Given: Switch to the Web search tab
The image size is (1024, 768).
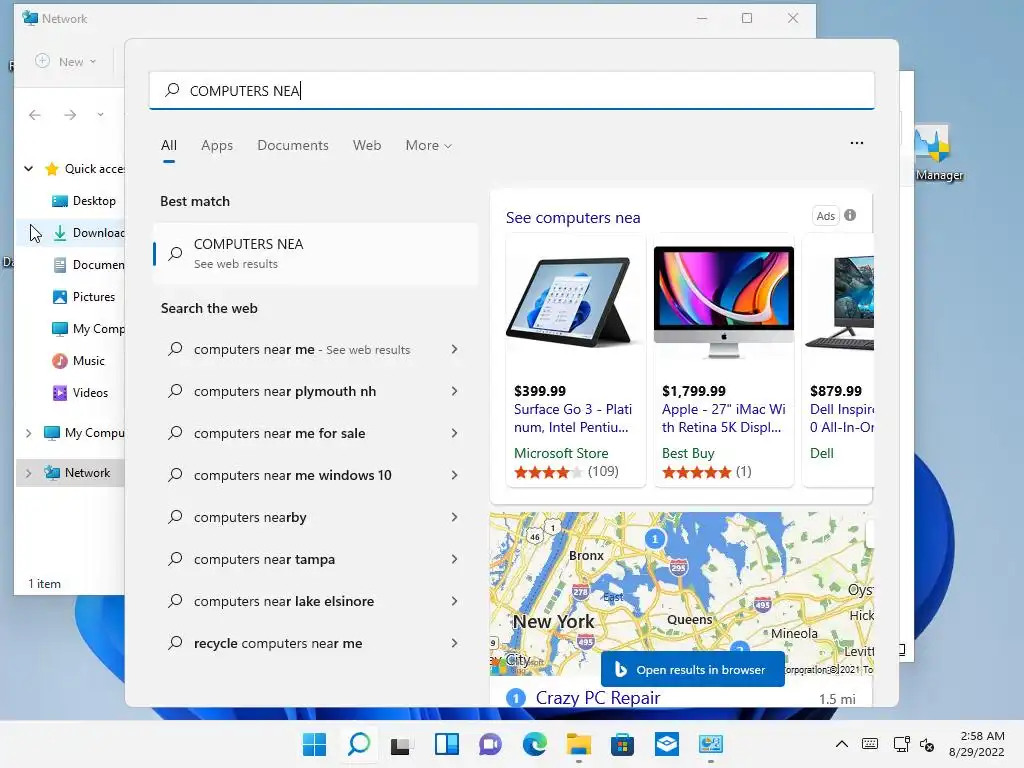Looking at the screenshot, I should click(x=367, y=145).
